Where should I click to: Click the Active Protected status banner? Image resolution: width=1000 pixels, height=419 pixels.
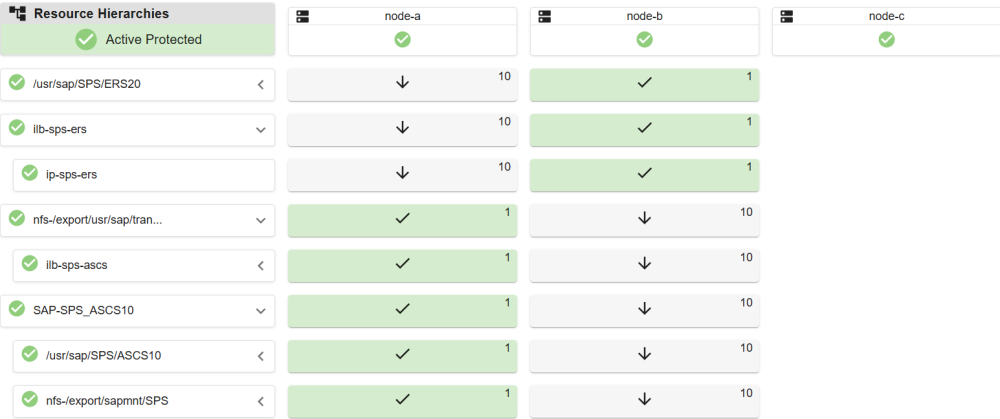tap(138, 40)
